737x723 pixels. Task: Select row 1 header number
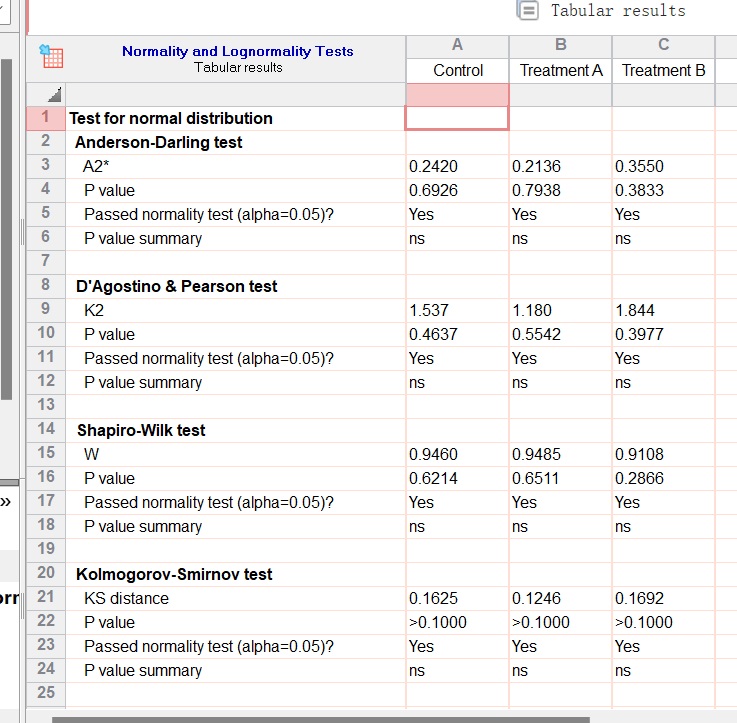46,118
